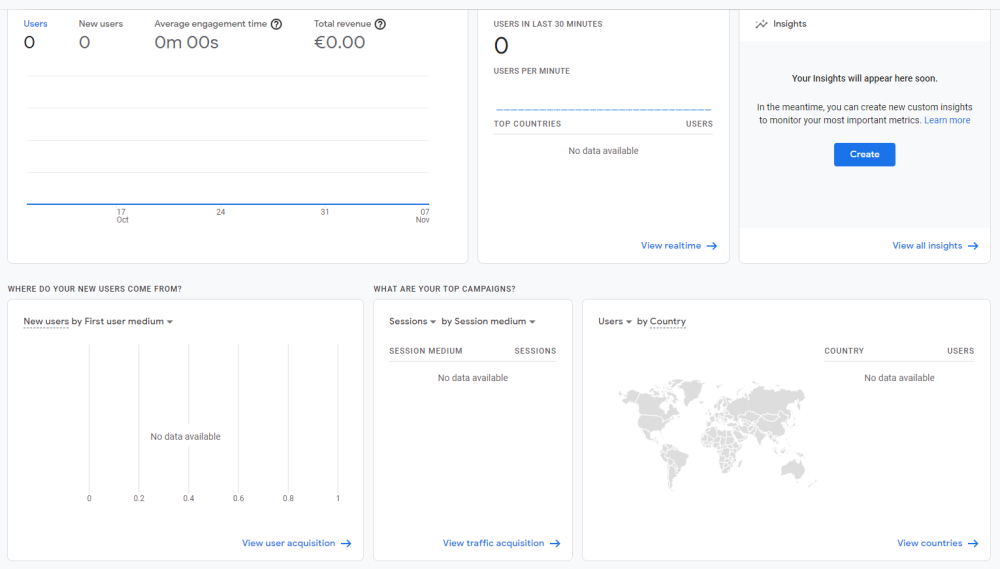
Task: Click help icon beside Total revenue
Action: tap(380, 24)
